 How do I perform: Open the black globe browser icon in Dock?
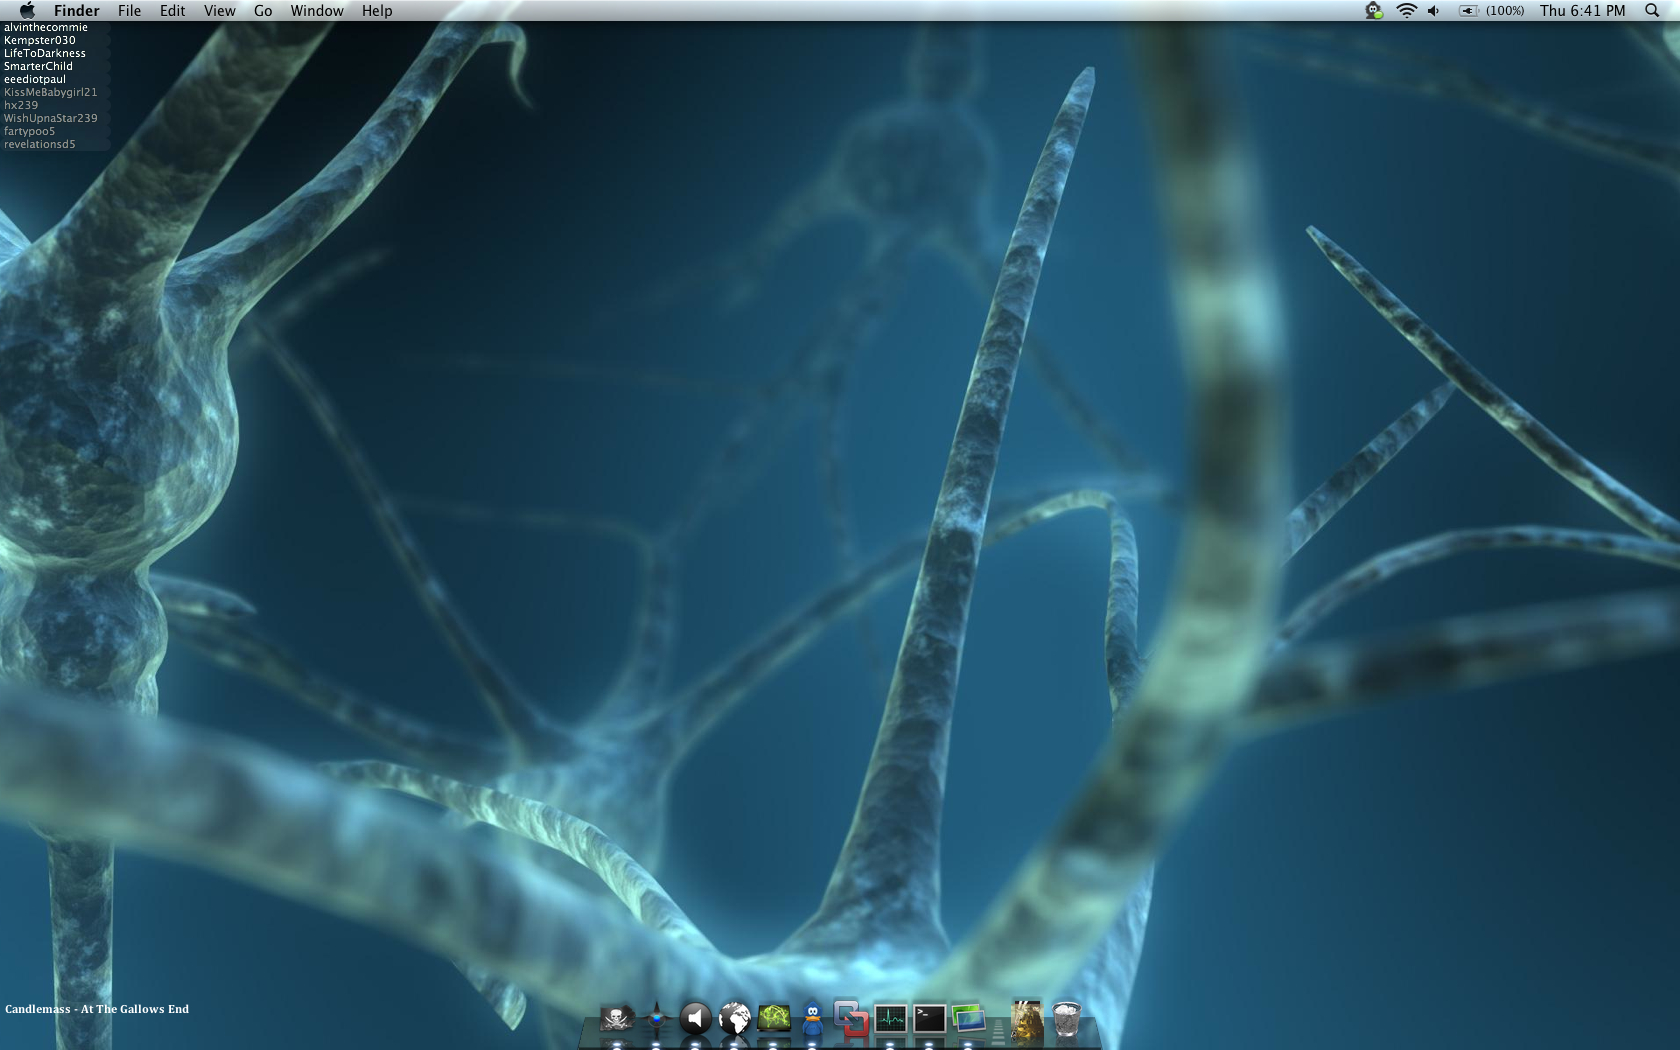click(734, 1019)
